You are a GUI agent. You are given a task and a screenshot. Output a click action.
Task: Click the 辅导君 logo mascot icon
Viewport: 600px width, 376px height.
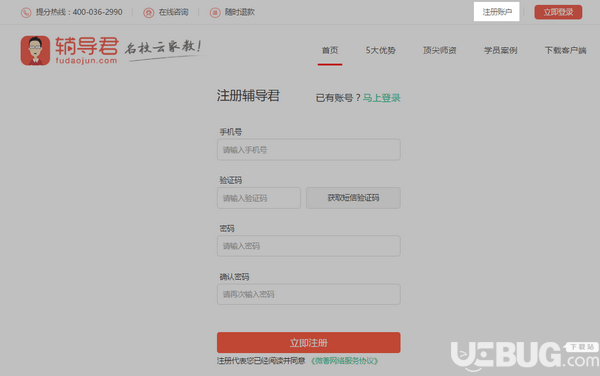[35, 50]
